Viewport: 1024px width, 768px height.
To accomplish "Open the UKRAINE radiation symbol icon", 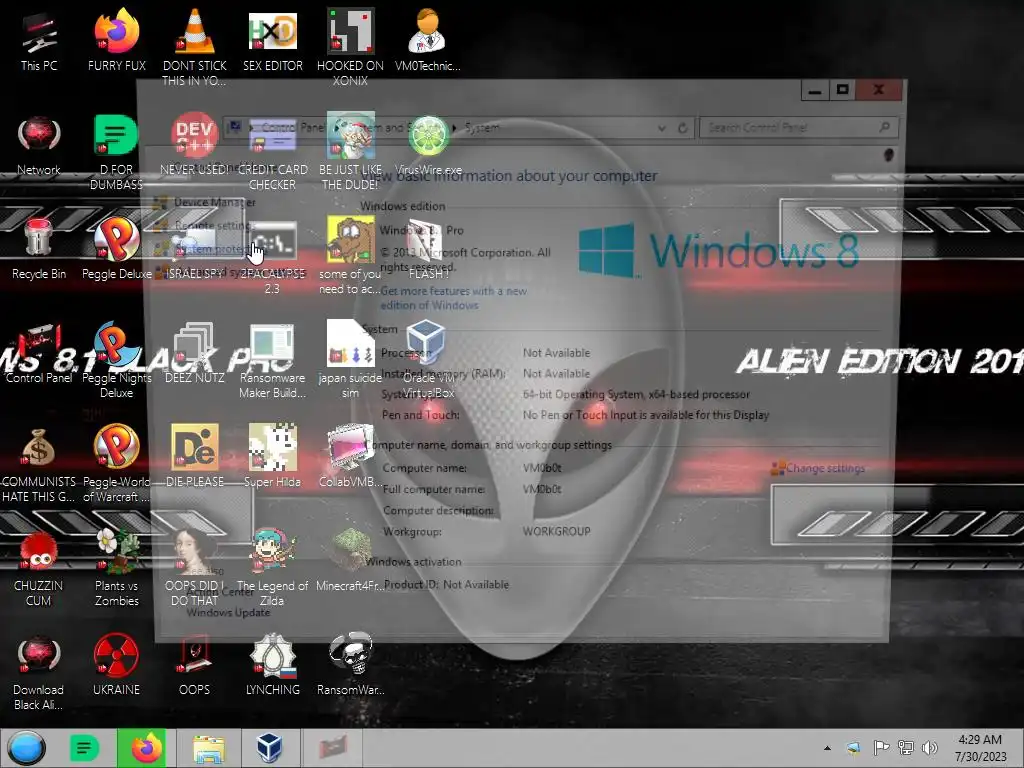I will coord(116,664).
